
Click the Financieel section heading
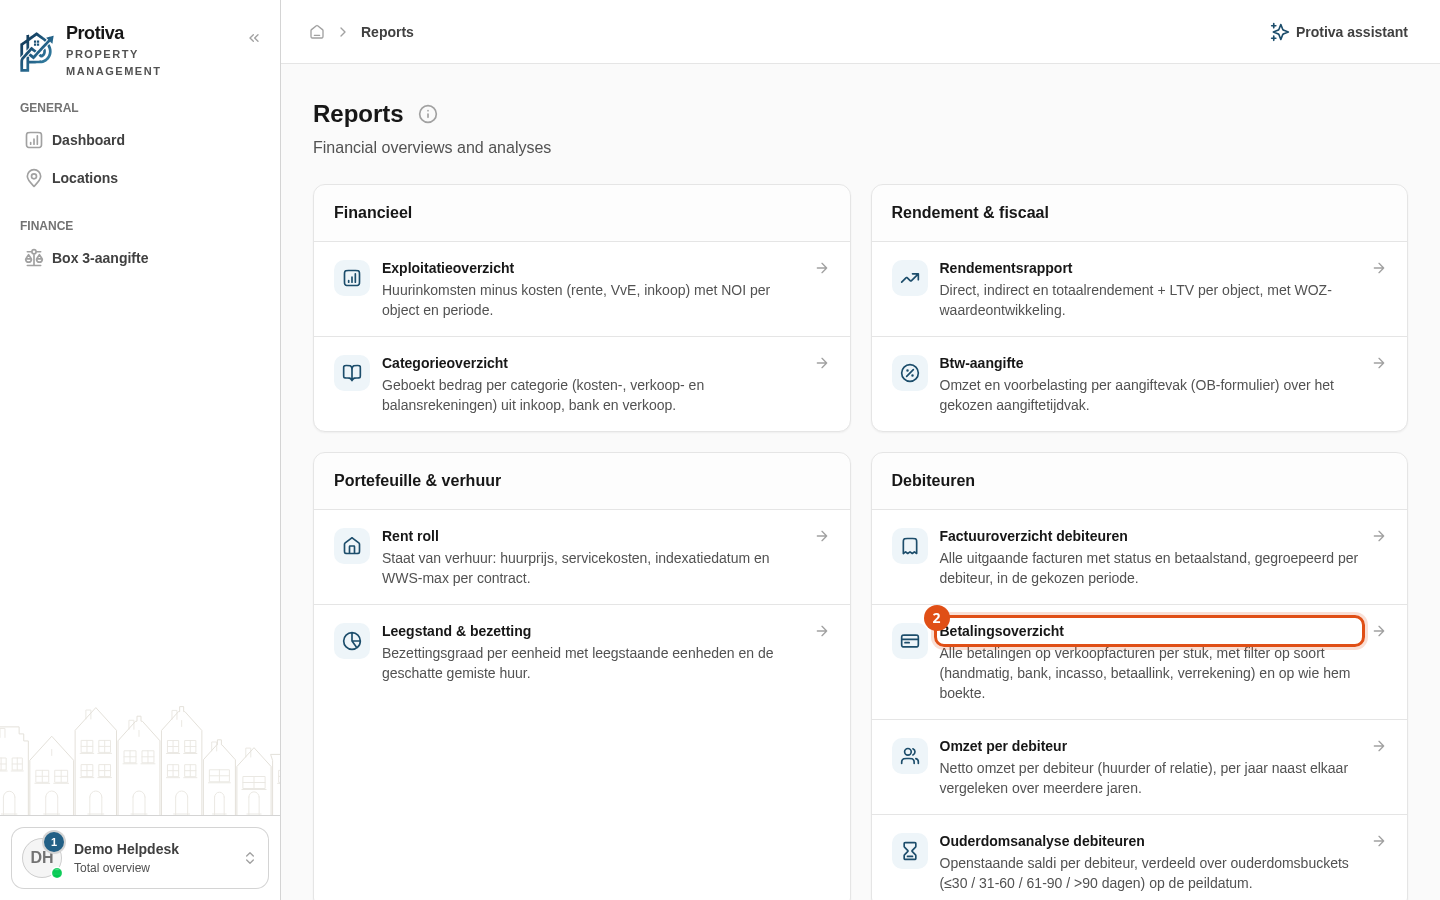[x=373, y=213]
